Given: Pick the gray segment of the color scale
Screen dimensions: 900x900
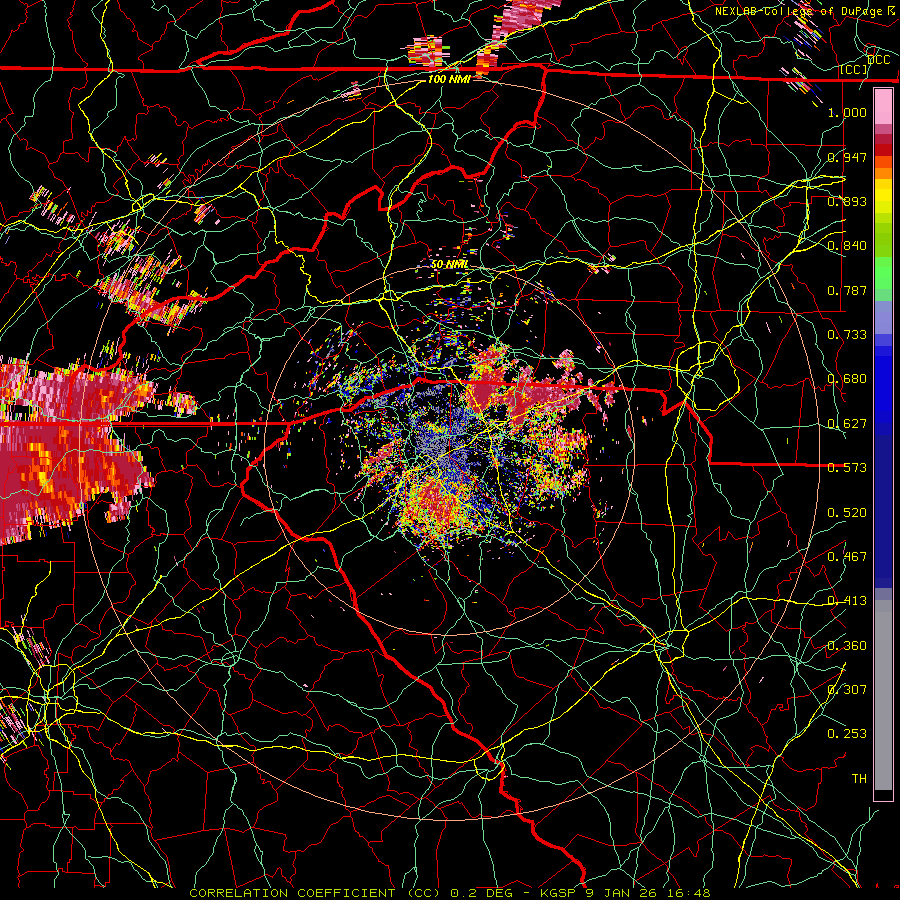Looking at the screenshot, I should point(883,695).
